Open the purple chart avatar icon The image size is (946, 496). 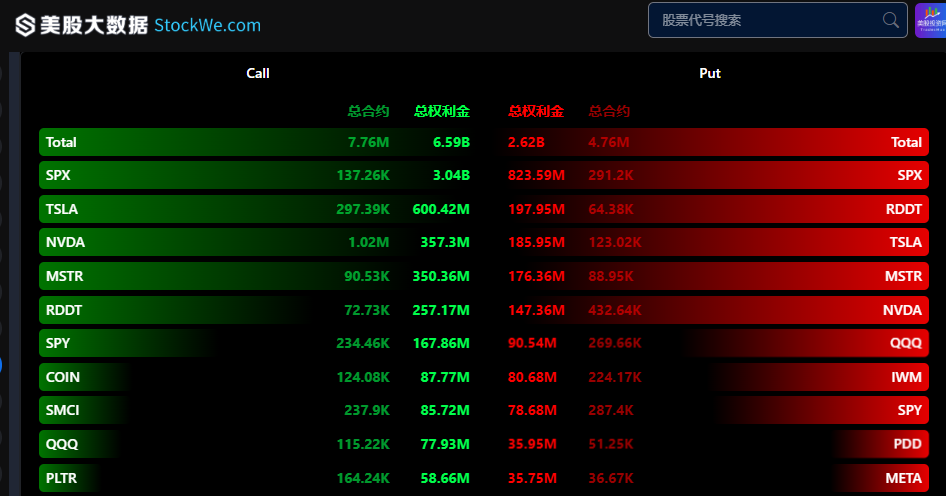930,21
